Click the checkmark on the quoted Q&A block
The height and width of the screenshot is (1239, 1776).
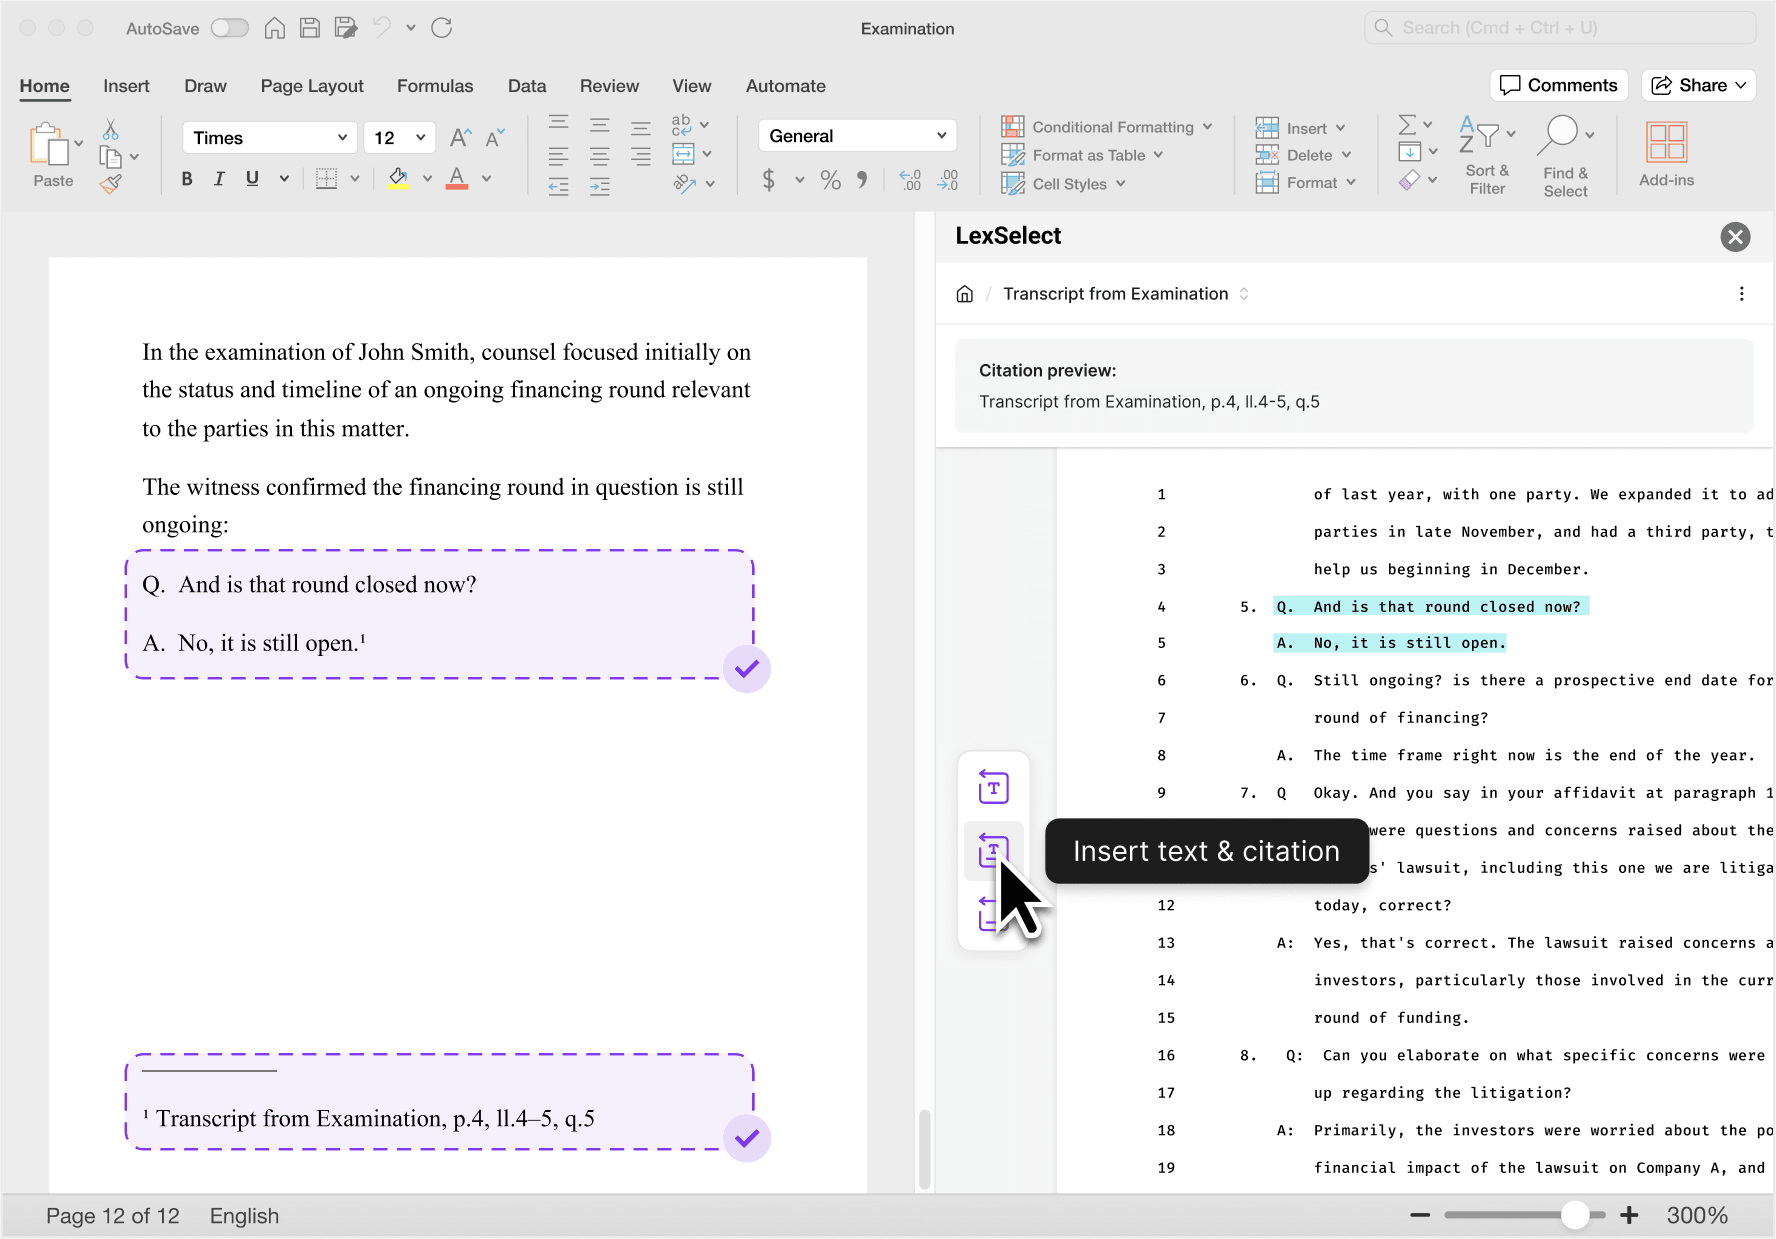point(747,669)
